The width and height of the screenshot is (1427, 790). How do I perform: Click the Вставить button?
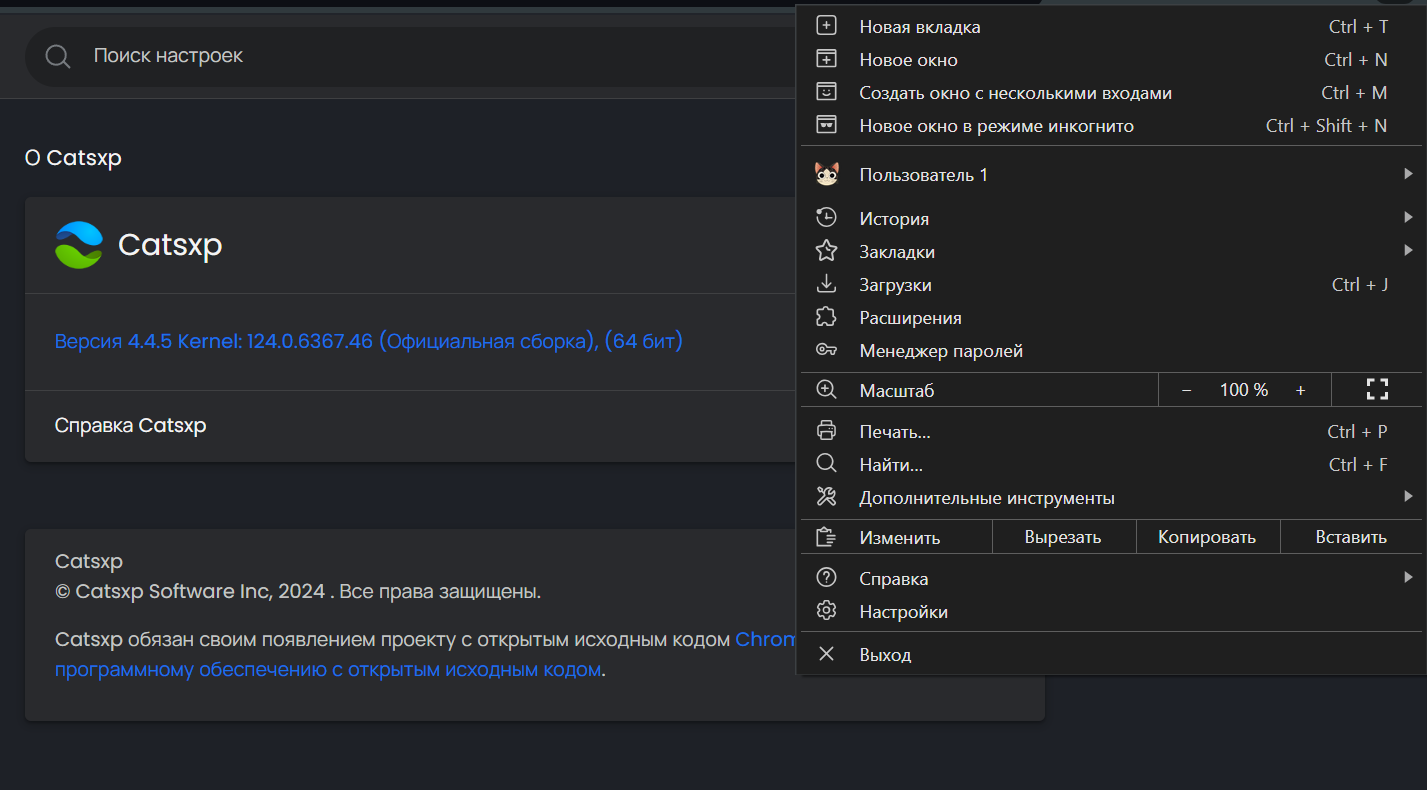(1351, 537)
